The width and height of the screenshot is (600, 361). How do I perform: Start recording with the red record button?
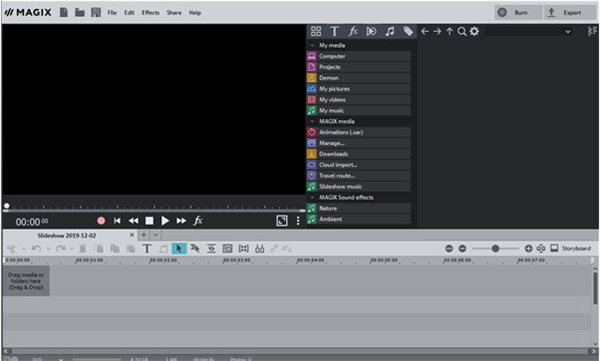[x=101, y=221]
